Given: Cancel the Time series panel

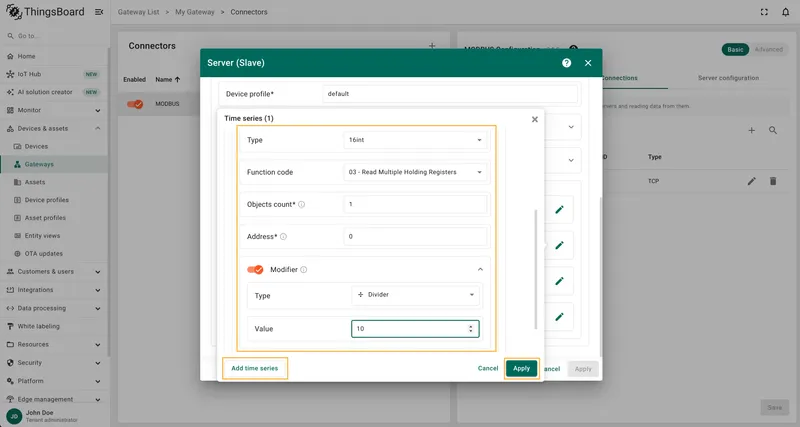Looking at the screenshot, I should pos(488,368).
